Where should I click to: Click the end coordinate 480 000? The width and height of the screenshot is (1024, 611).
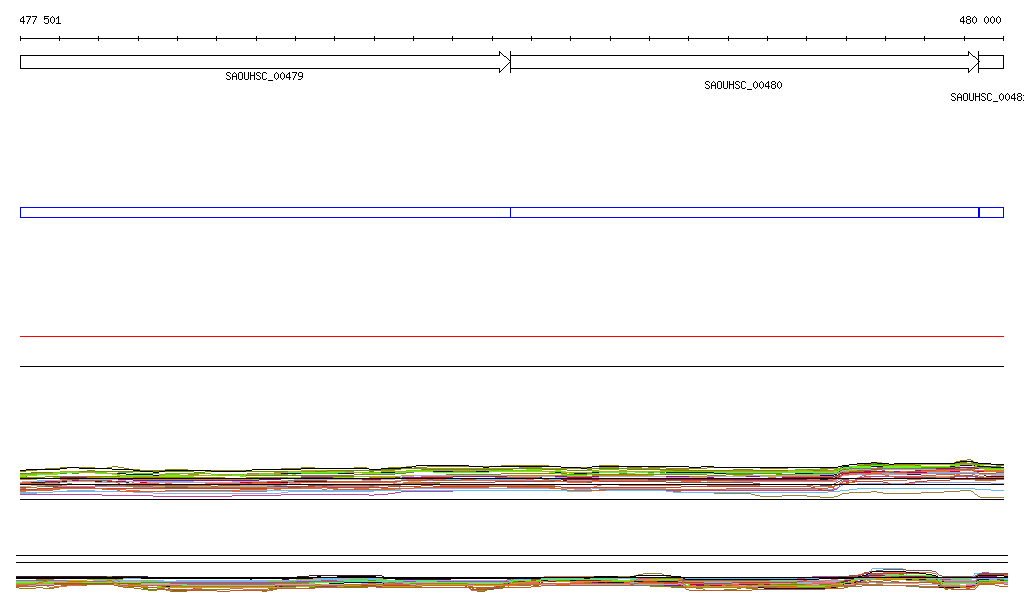coord(979,20)
